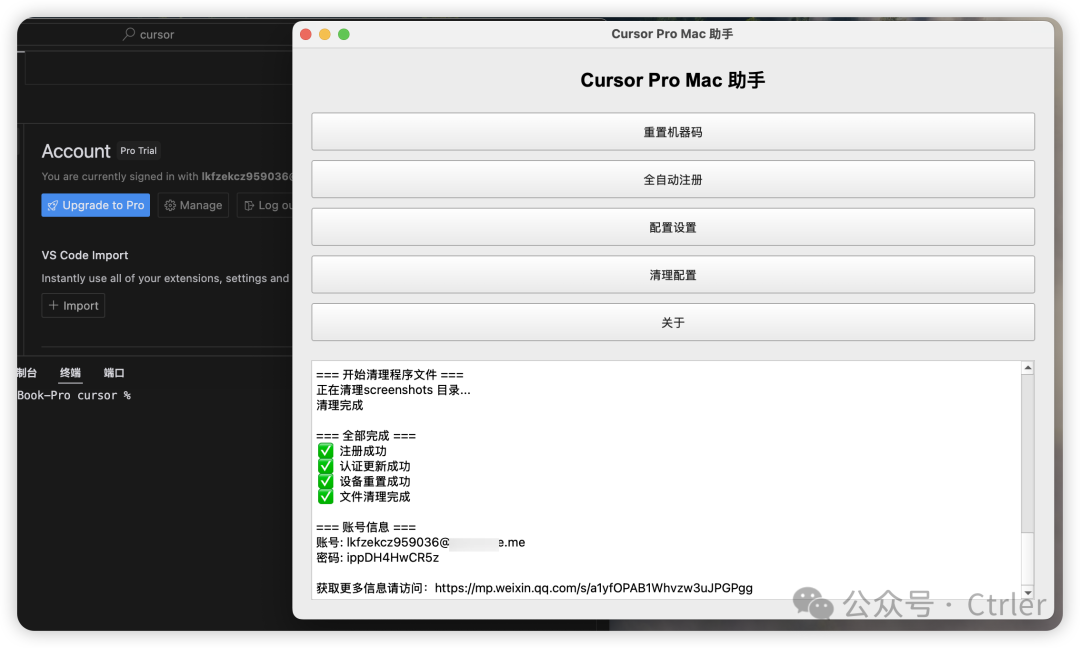Open Manage with the gear icon

tap(193, 205)
